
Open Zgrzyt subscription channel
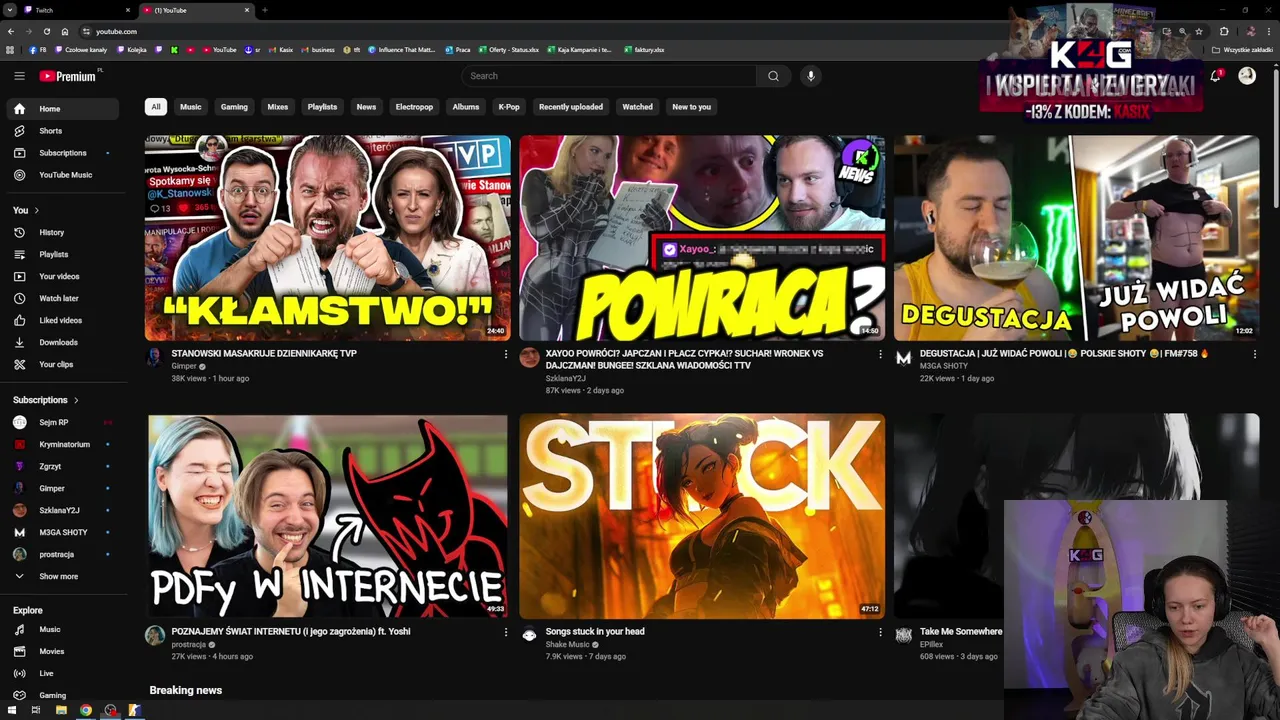pyautogui.click(x=63, y=466)
